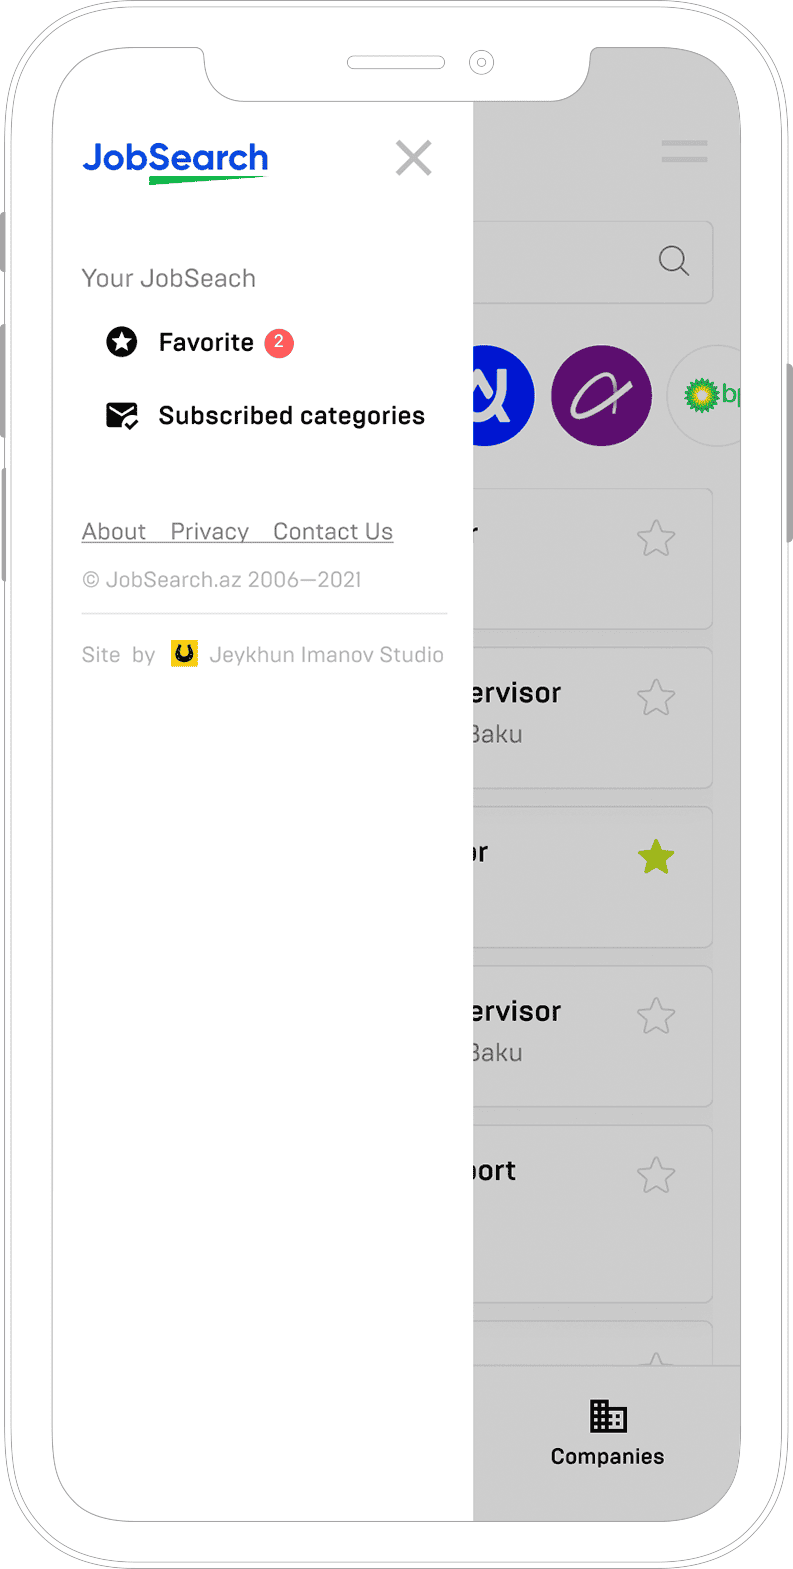
Task: Open the Contact Us link
Action: coord(333,532)
